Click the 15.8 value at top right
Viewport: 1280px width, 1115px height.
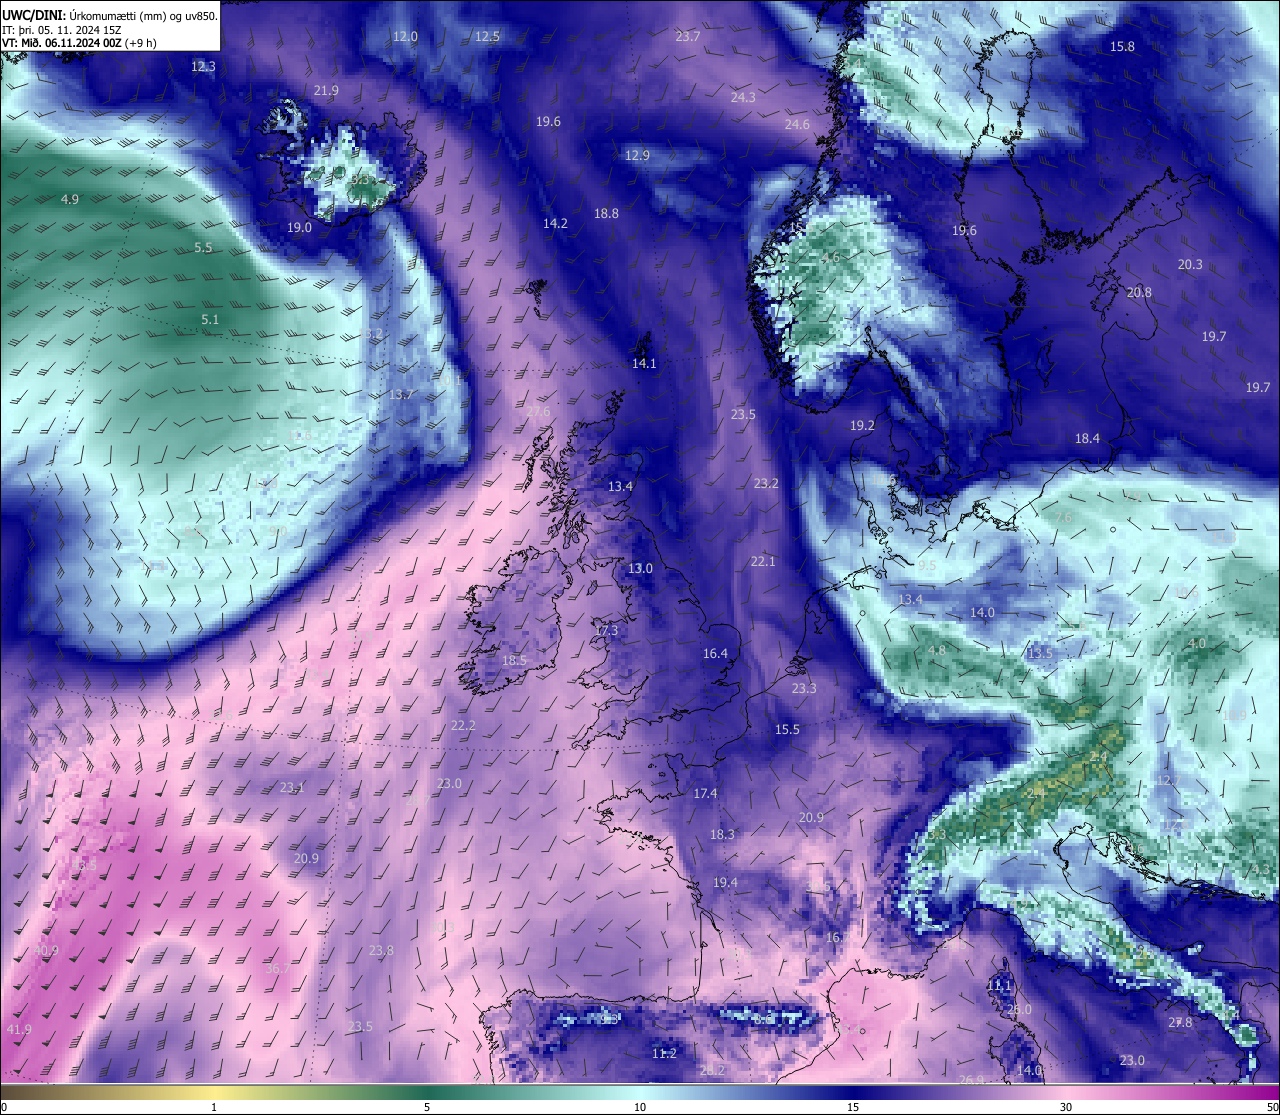click(1122, 46)
